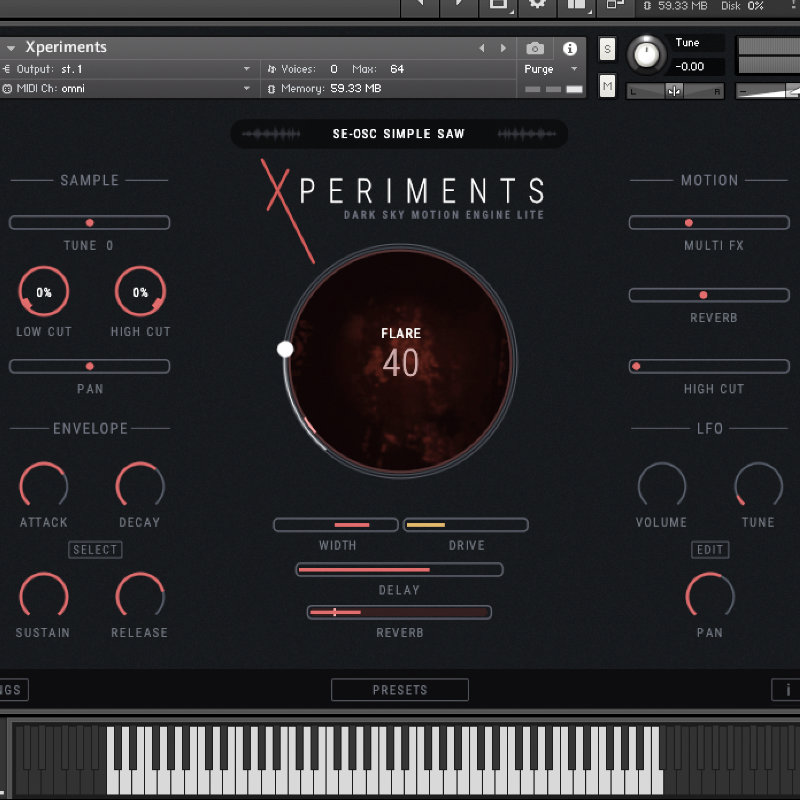Go to the next instrument arrow

tap(503, 48)
